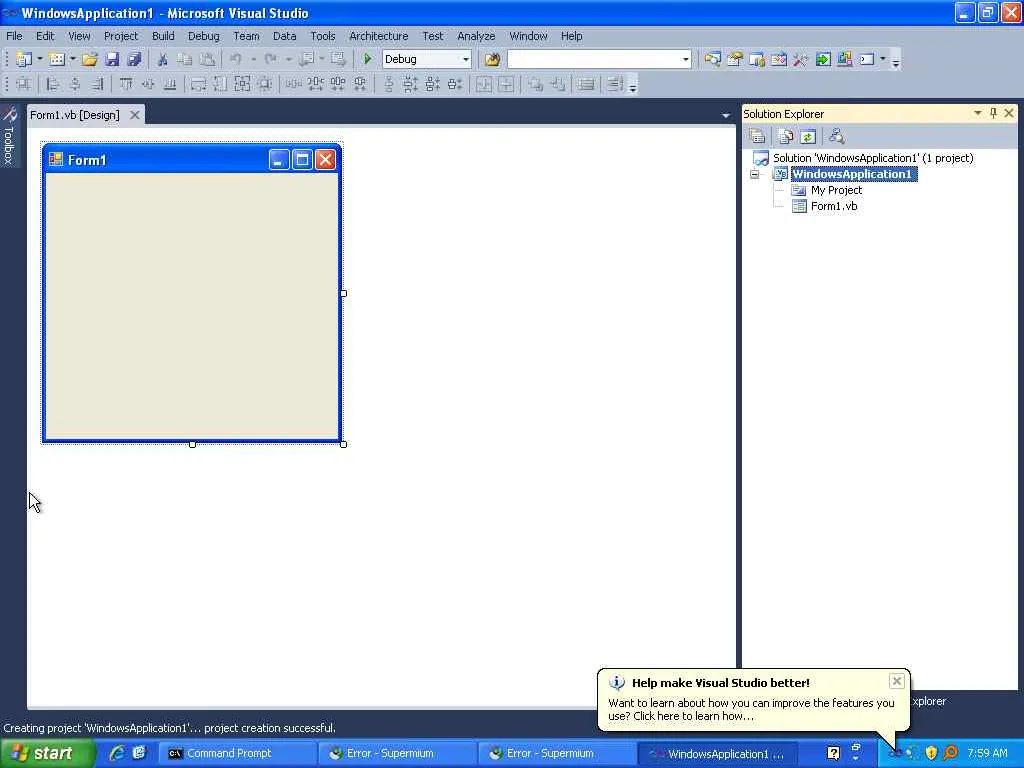Save Form1.vb with the single-disk Save icon
The width and height of the screenshot is (1024, 768).
click(x=112, y=59)
